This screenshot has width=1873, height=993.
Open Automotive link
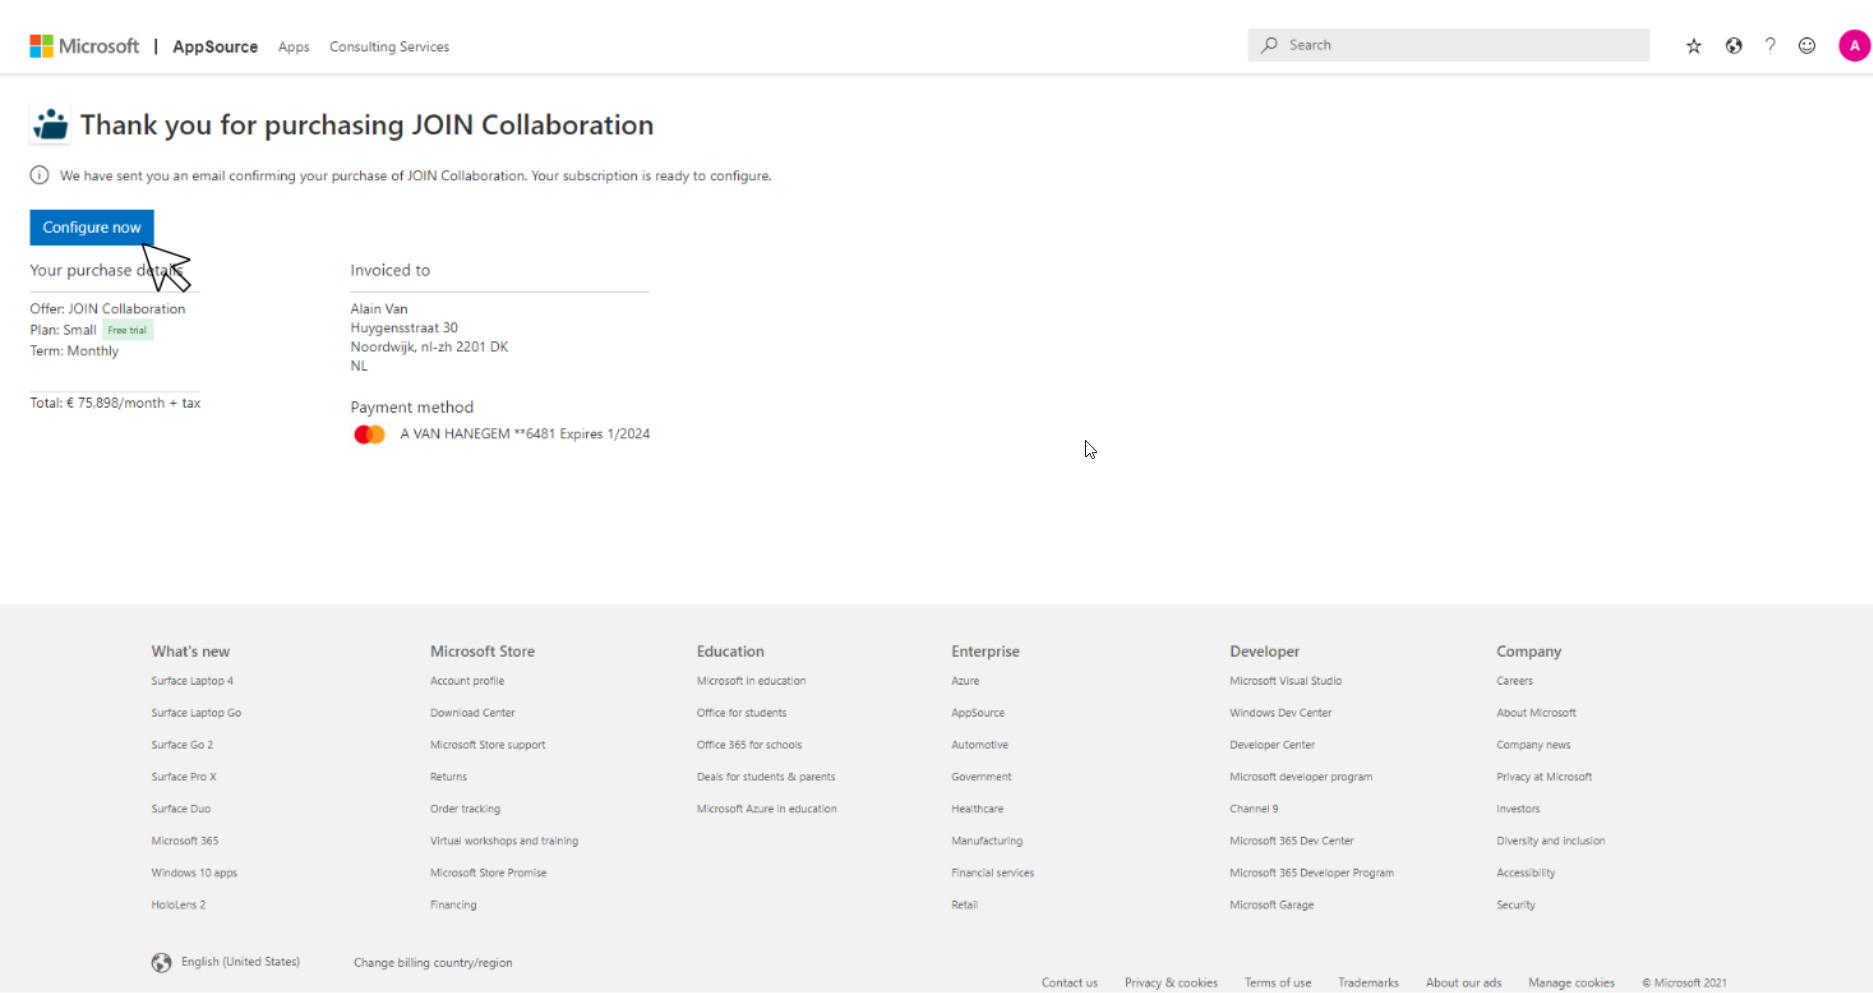[980, 745]
